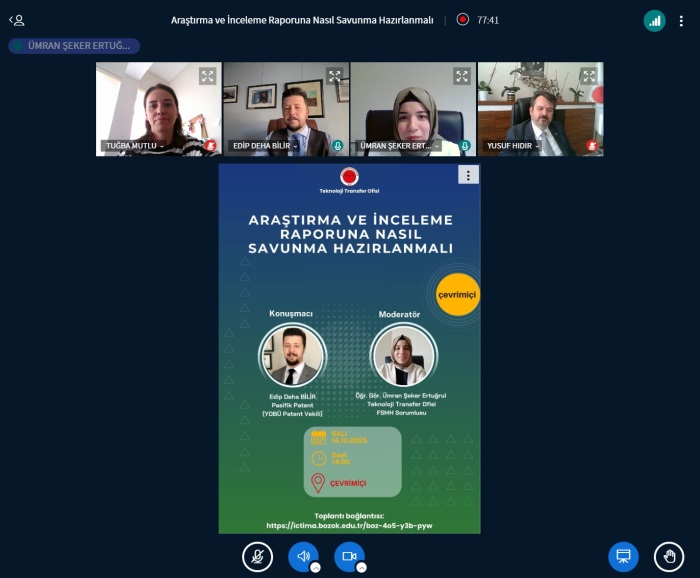
Task: Click the red recording indicator
Action: click(x=462, y=19)
